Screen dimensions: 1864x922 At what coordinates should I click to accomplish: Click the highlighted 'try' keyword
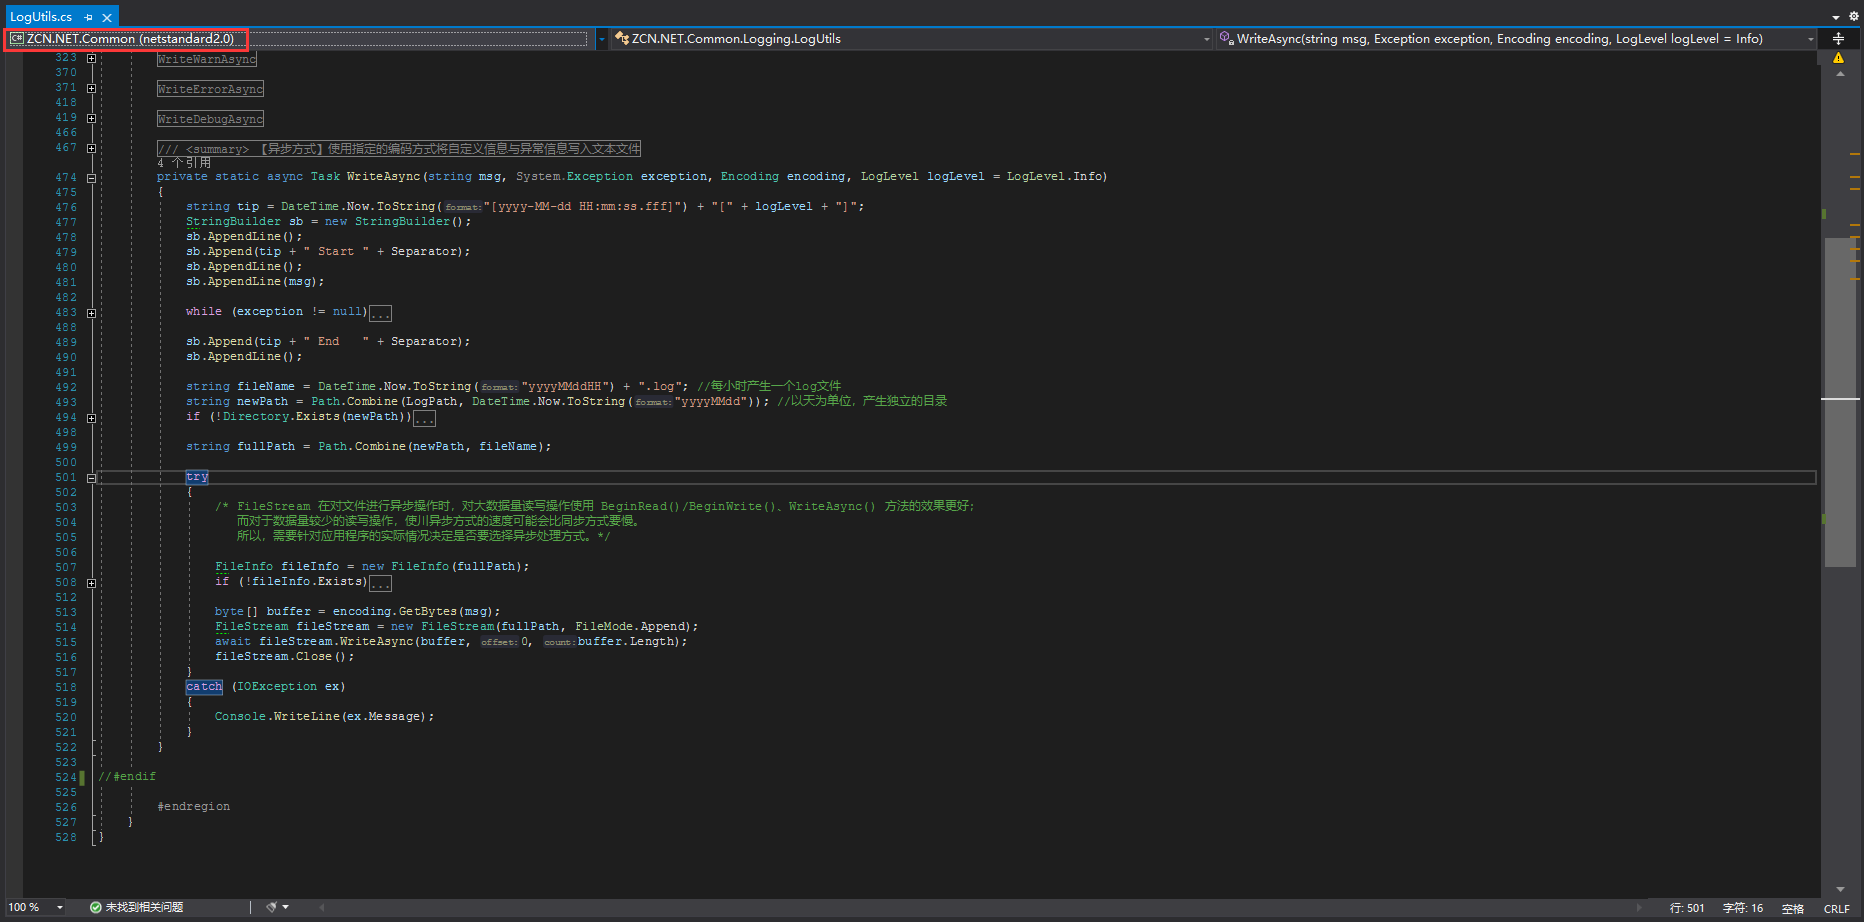pos(197,477)
